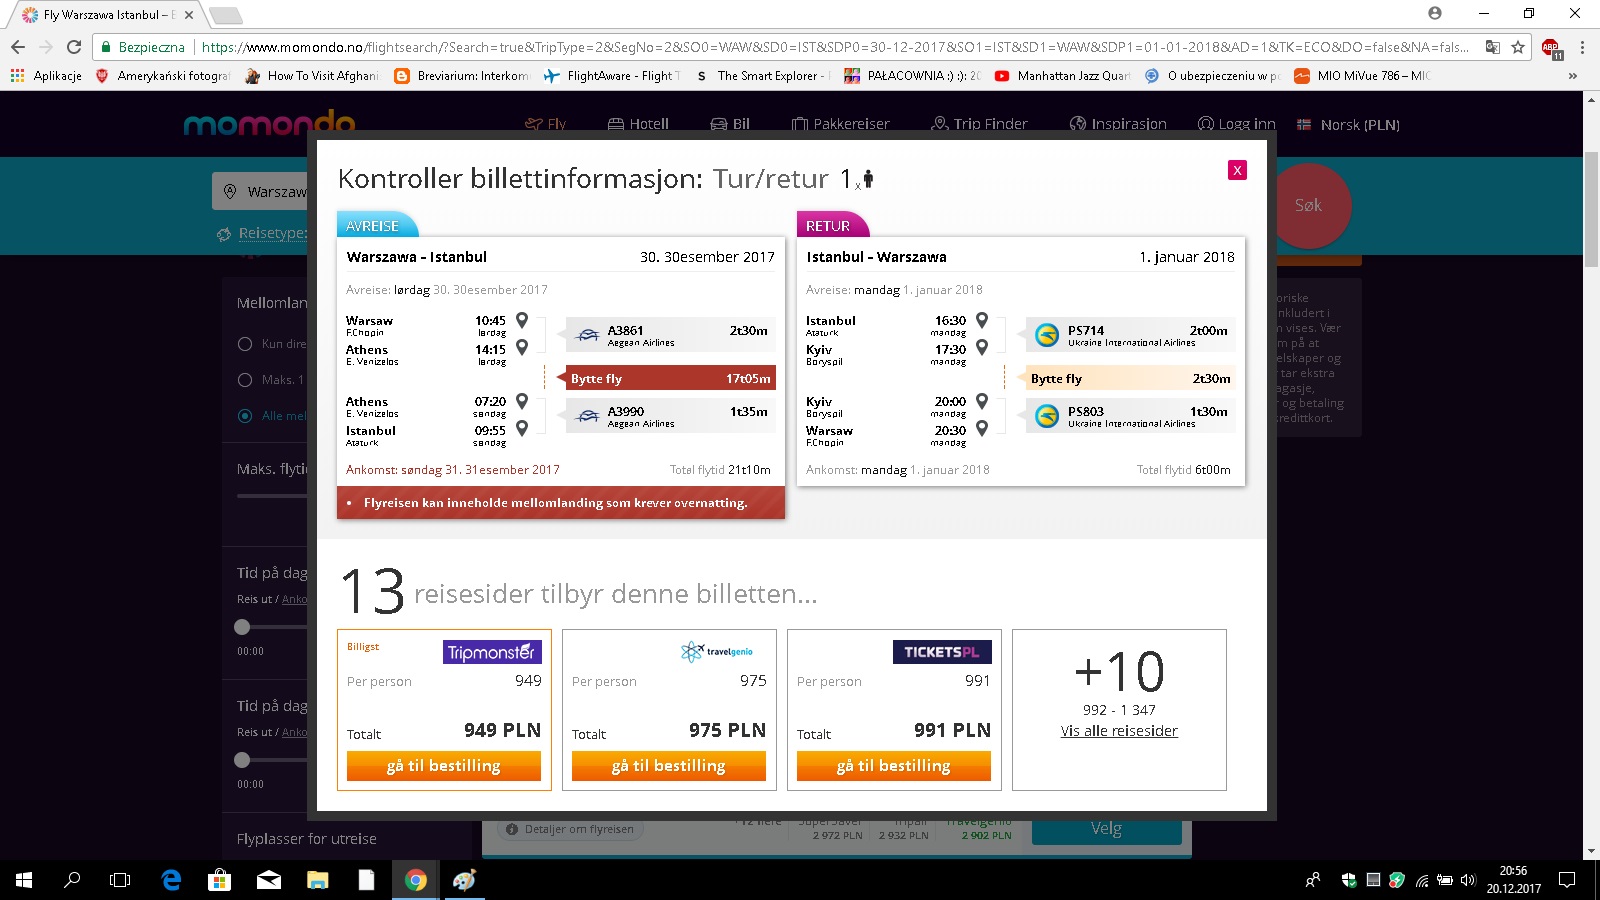Open the Inspirasjon menu item
This screenshot has width=1600, height=900.
(x=1118, y=124)
